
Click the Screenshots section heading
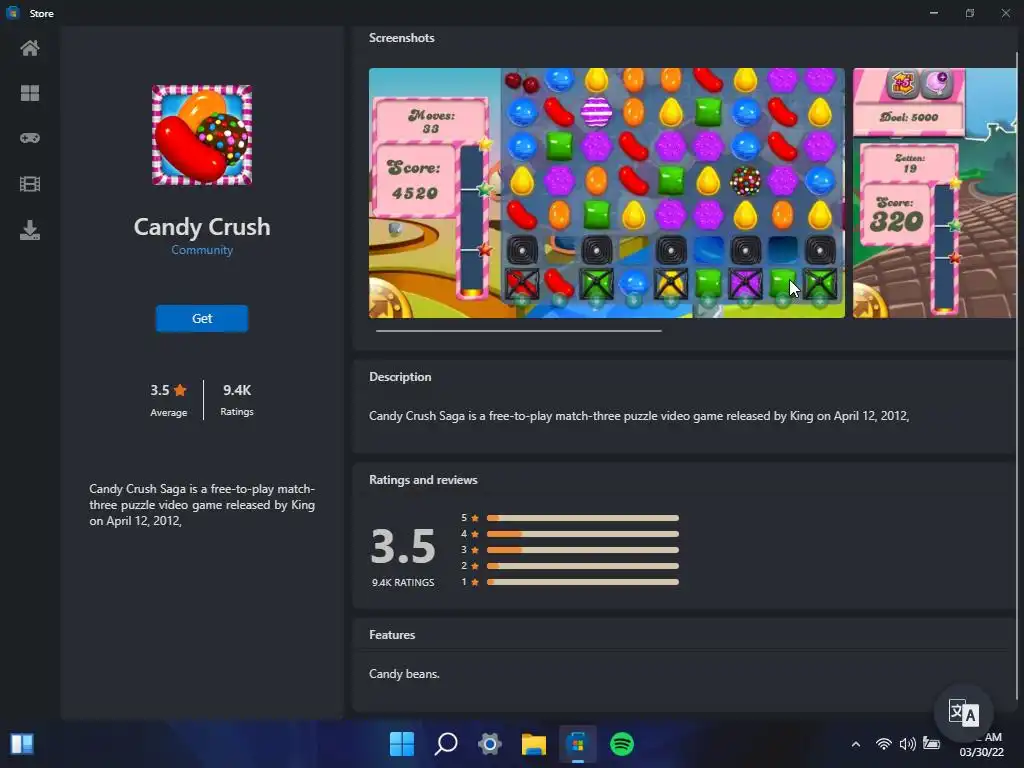402,38
